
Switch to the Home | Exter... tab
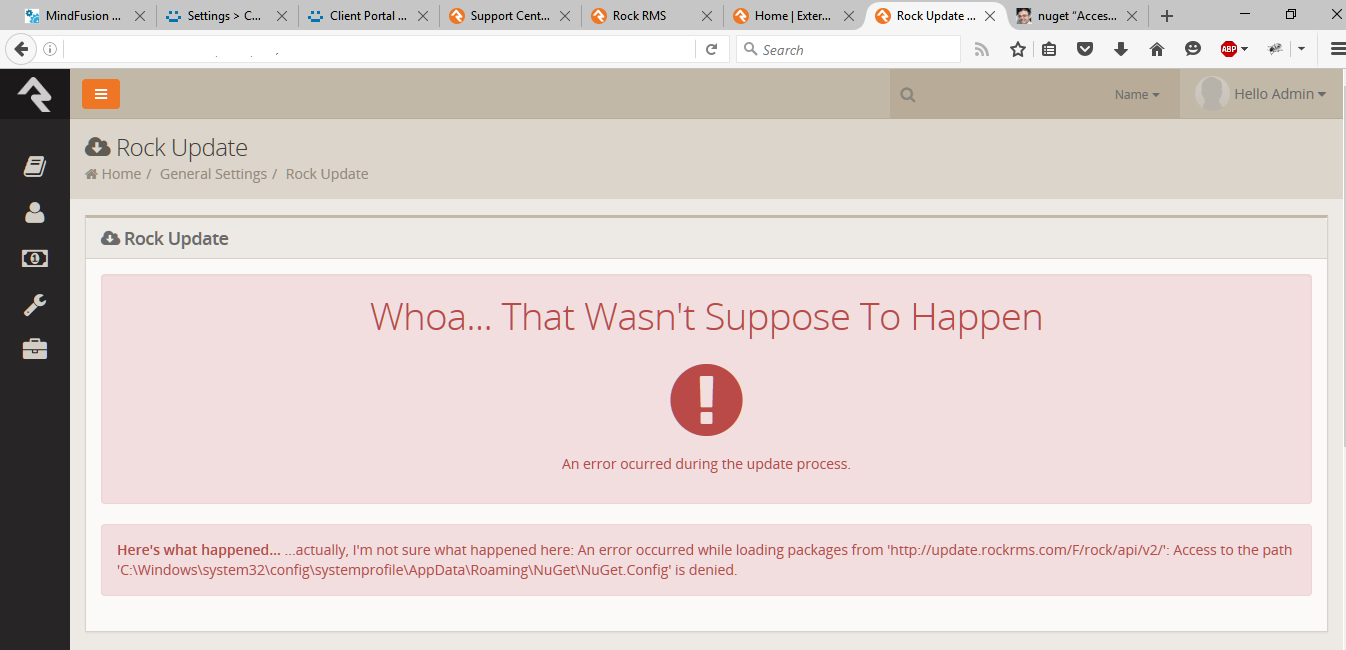tap(793, 16)
